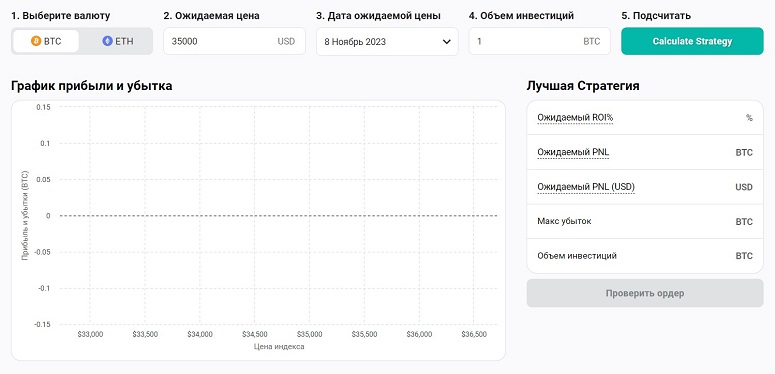
Task: Click the Цена индекса axis title
Action: 279,346
